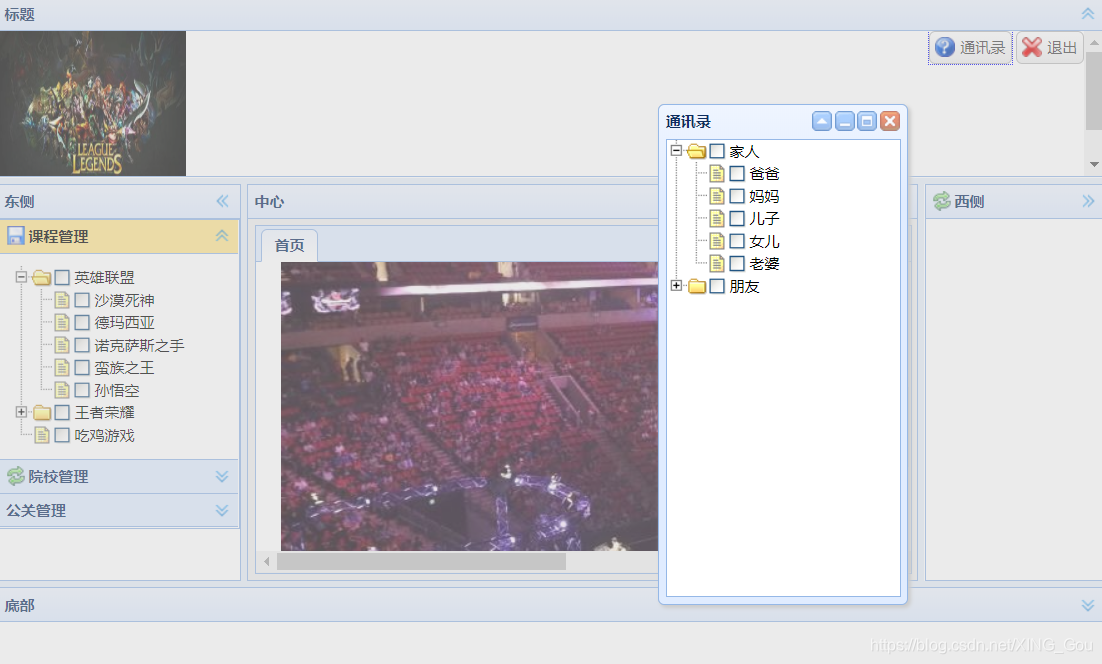Expand the 王者荣耀 tree node
Viewport: 1102px width, 664px height.
pos(21,412)
